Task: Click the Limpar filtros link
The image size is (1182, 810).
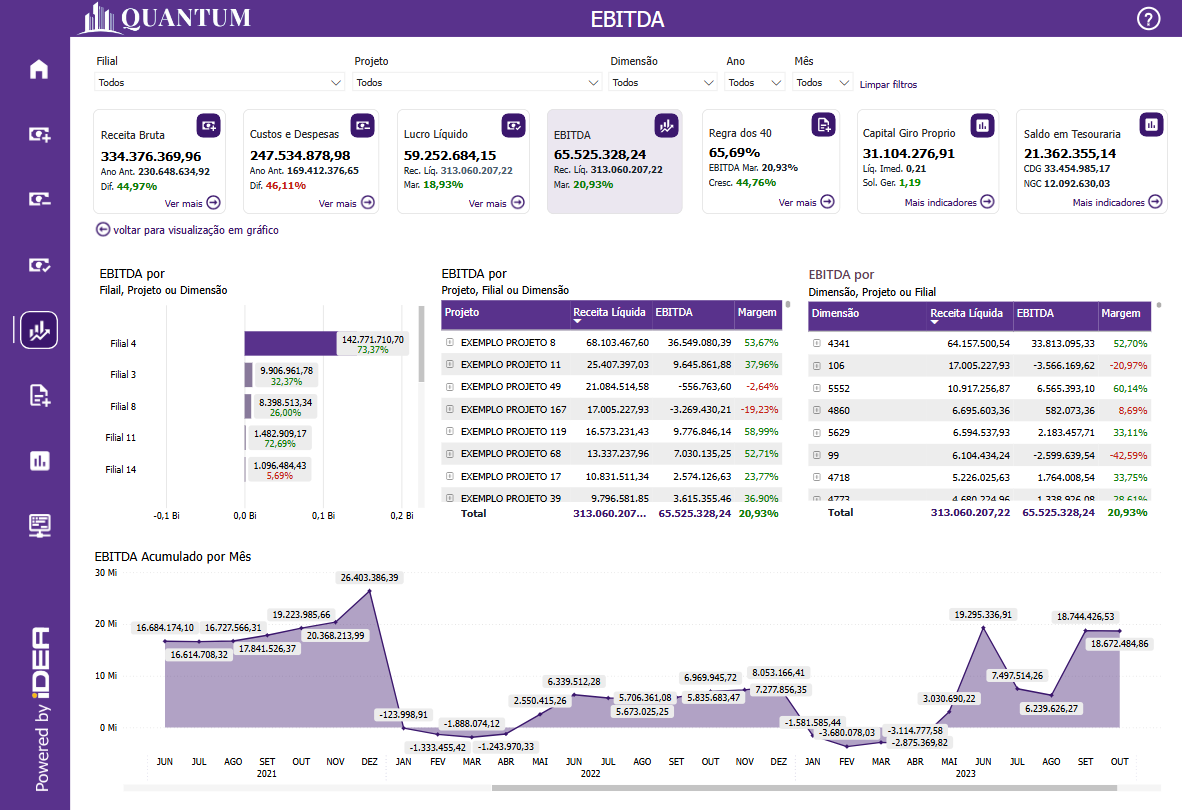Action: click(888, 85)
